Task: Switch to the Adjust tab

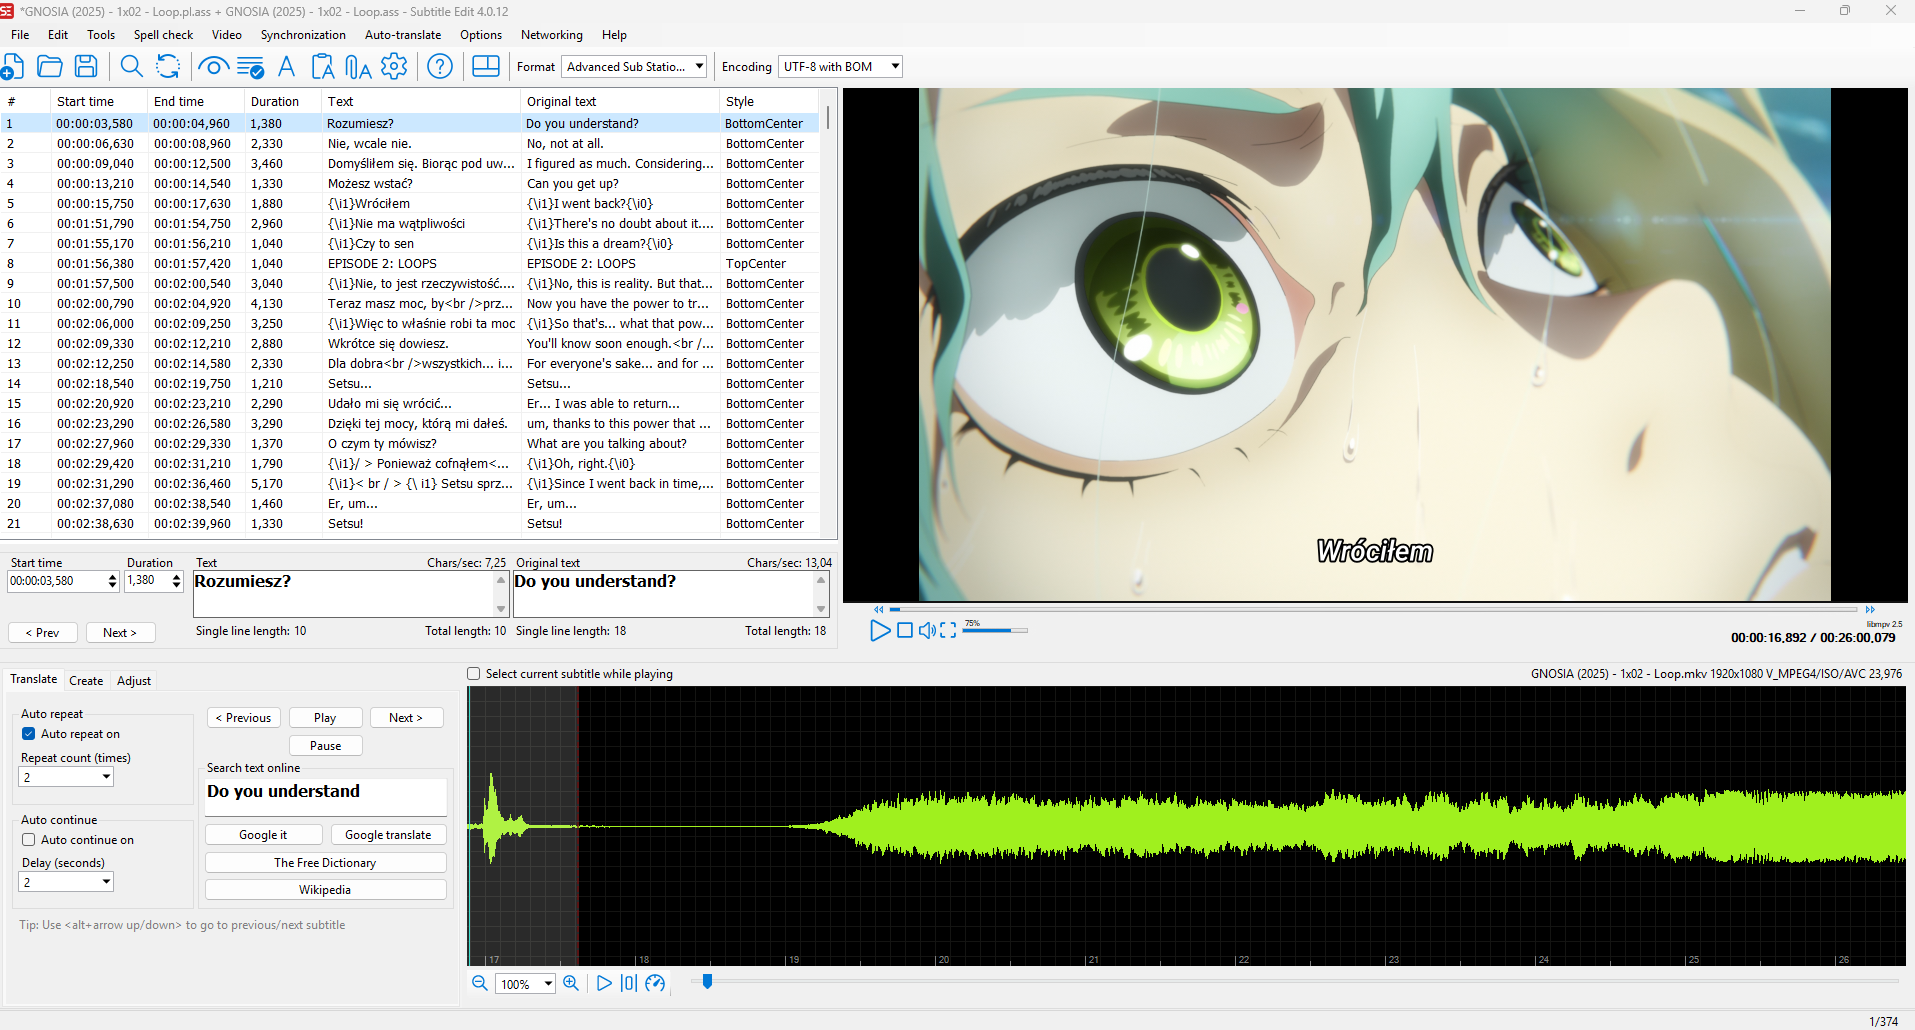Action: pos(134,681)
